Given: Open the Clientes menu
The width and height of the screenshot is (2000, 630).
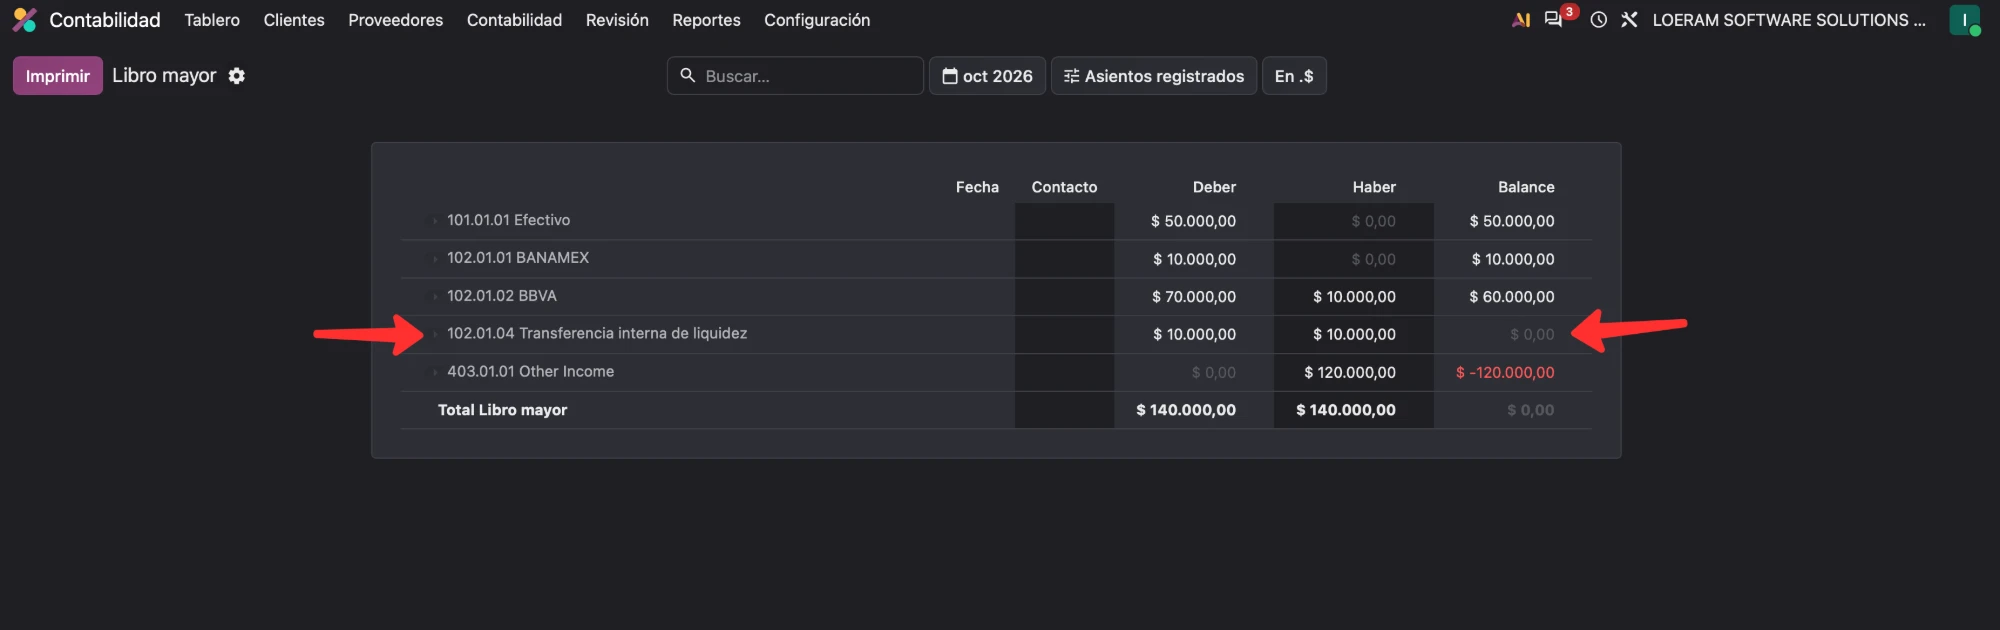Looking at the screenshot, I should tap(294, 20).
